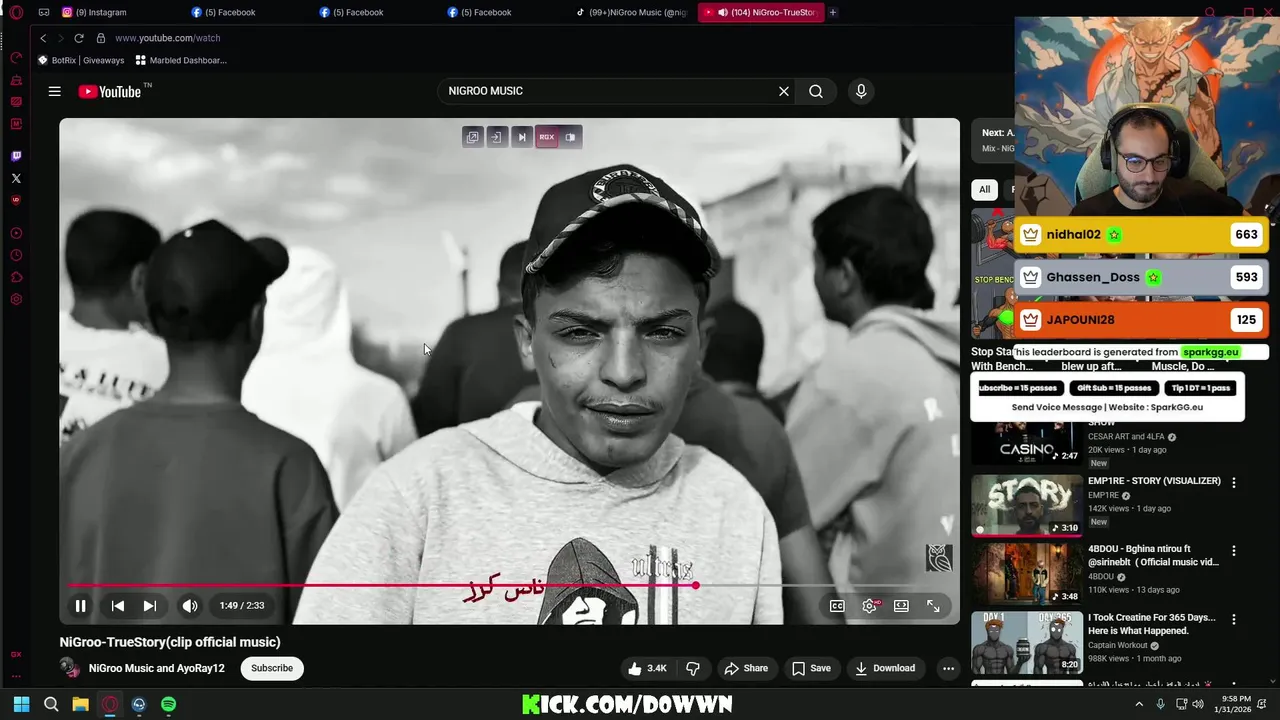Viewport: 1280px width, 720px height.
Task: Open the EMP1RE - STORY (VISUALIZER) thumbnail
Action: point(1027,506)
